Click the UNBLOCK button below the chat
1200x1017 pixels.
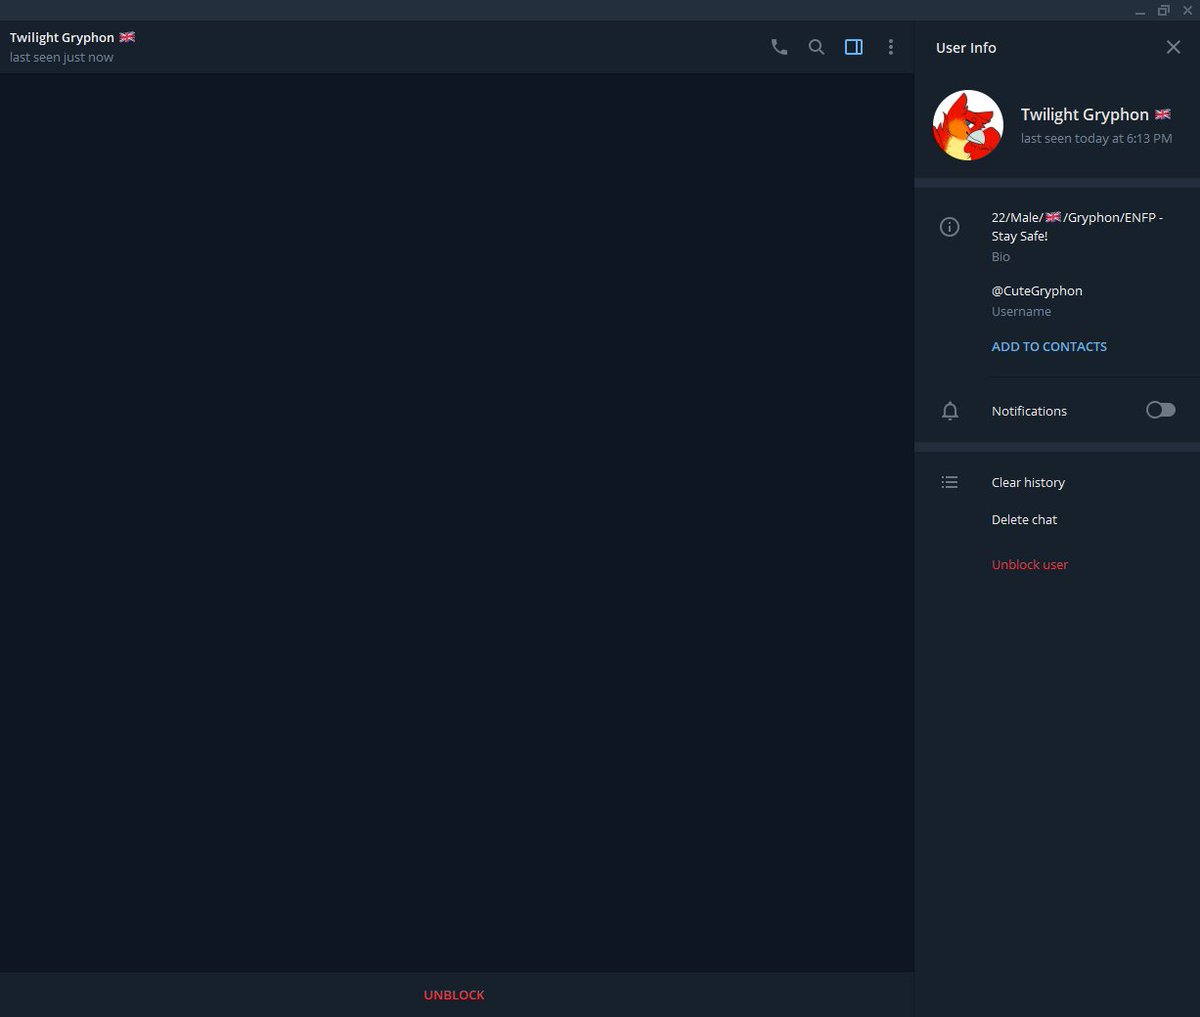click(454, 995)
